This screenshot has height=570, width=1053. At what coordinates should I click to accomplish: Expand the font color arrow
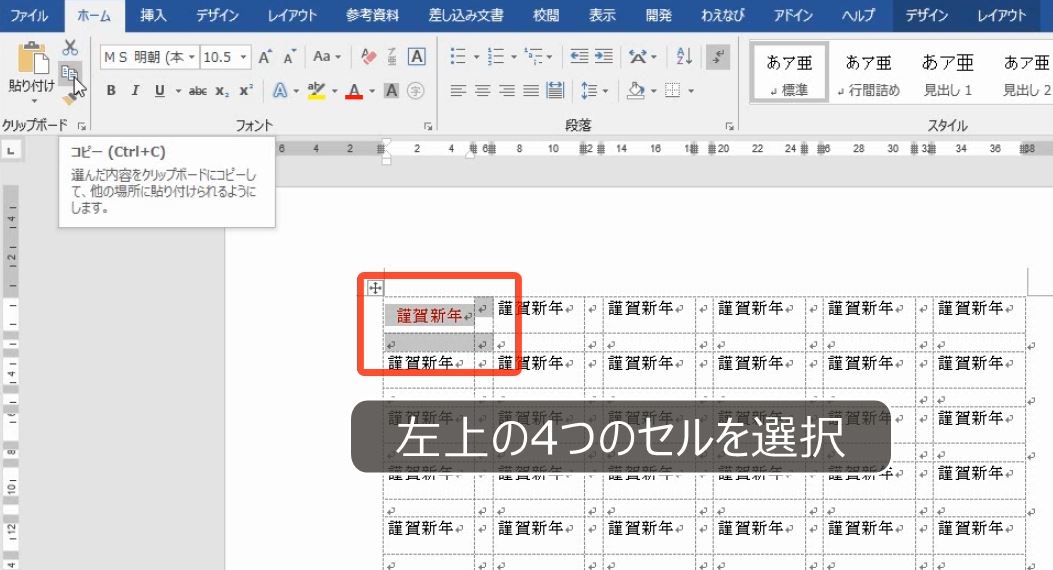[x=372, y=91]
